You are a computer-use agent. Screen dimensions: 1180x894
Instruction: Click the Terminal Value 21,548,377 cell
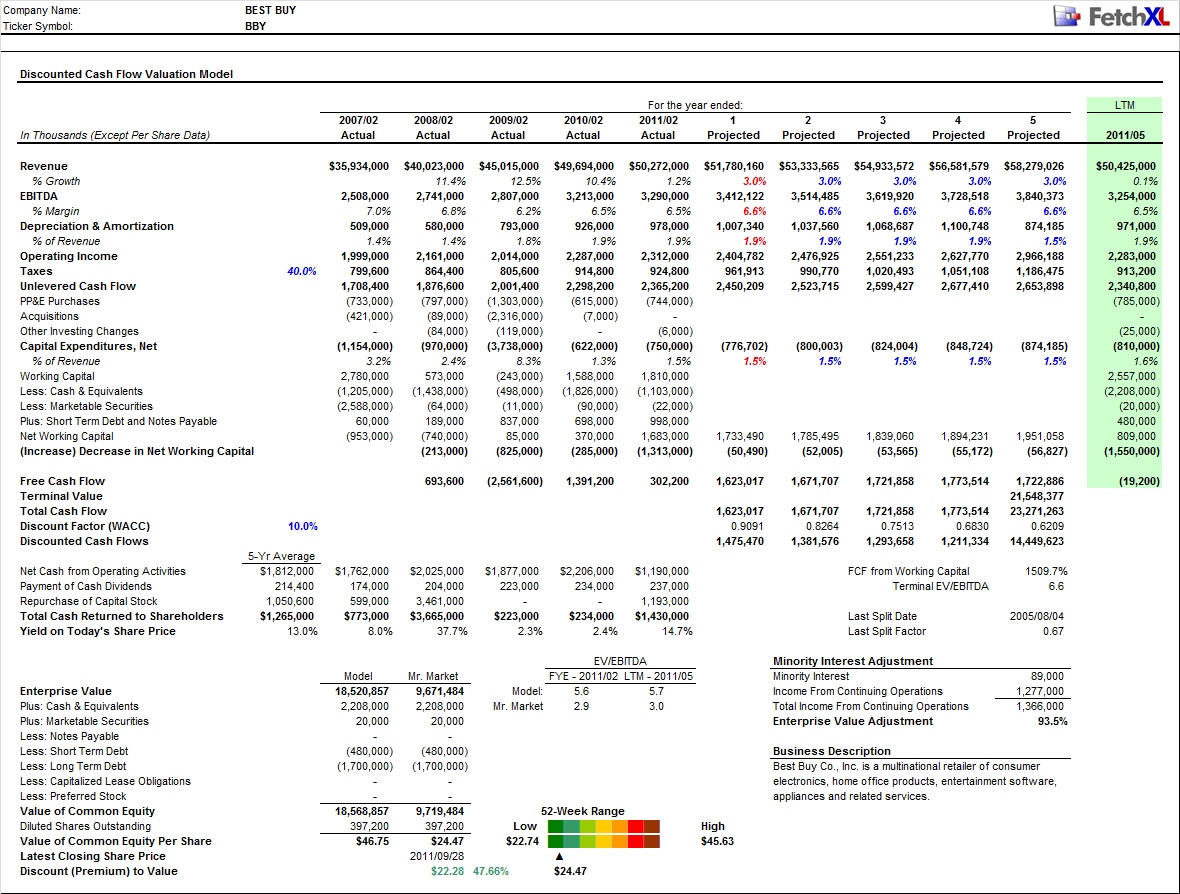point(1037,497)
